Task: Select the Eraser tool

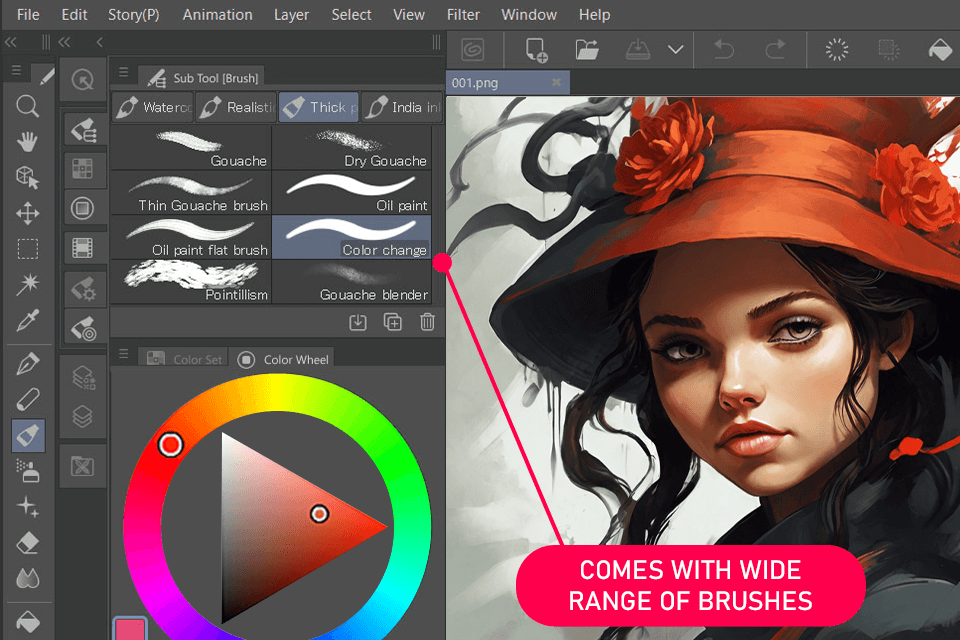Action: pyautogui.click(x=28, y=543)
